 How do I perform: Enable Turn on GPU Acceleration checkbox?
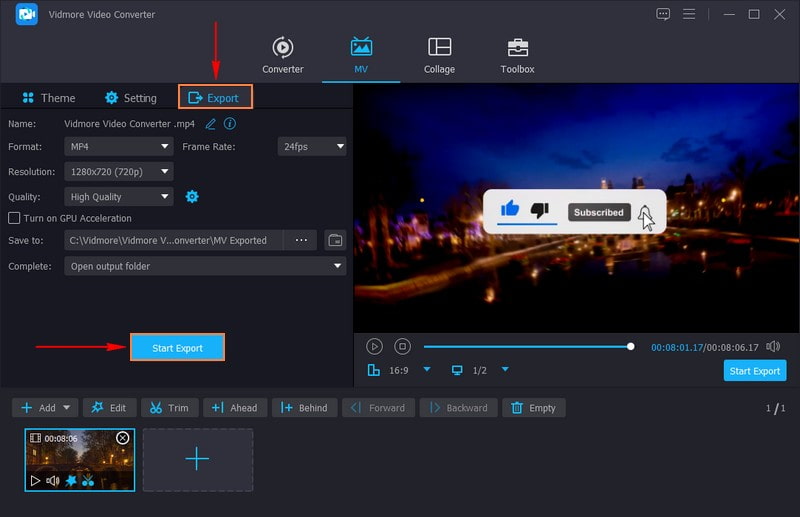click(14, 218)
